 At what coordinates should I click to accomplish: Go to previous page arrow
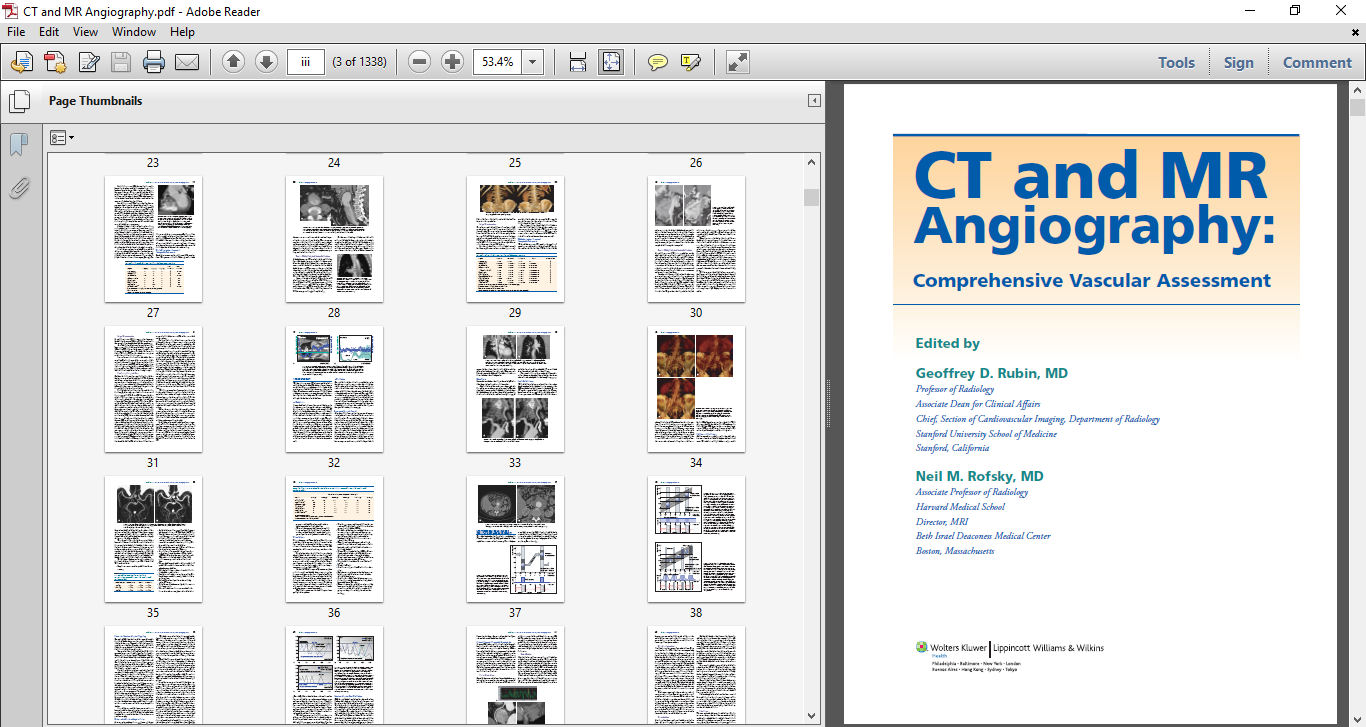click(233, 62)
